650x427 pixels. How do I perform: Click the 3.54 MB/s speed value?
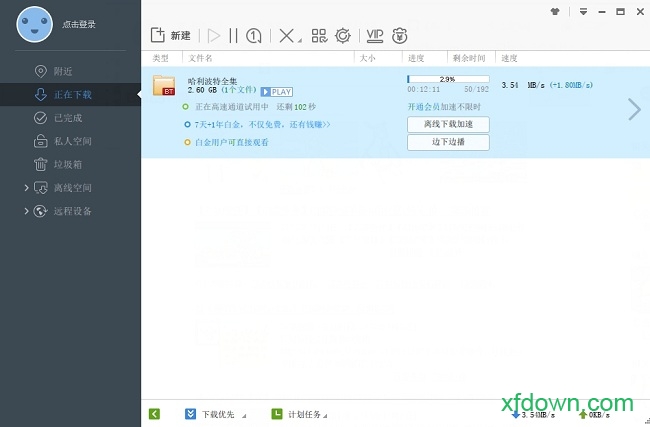524,85
